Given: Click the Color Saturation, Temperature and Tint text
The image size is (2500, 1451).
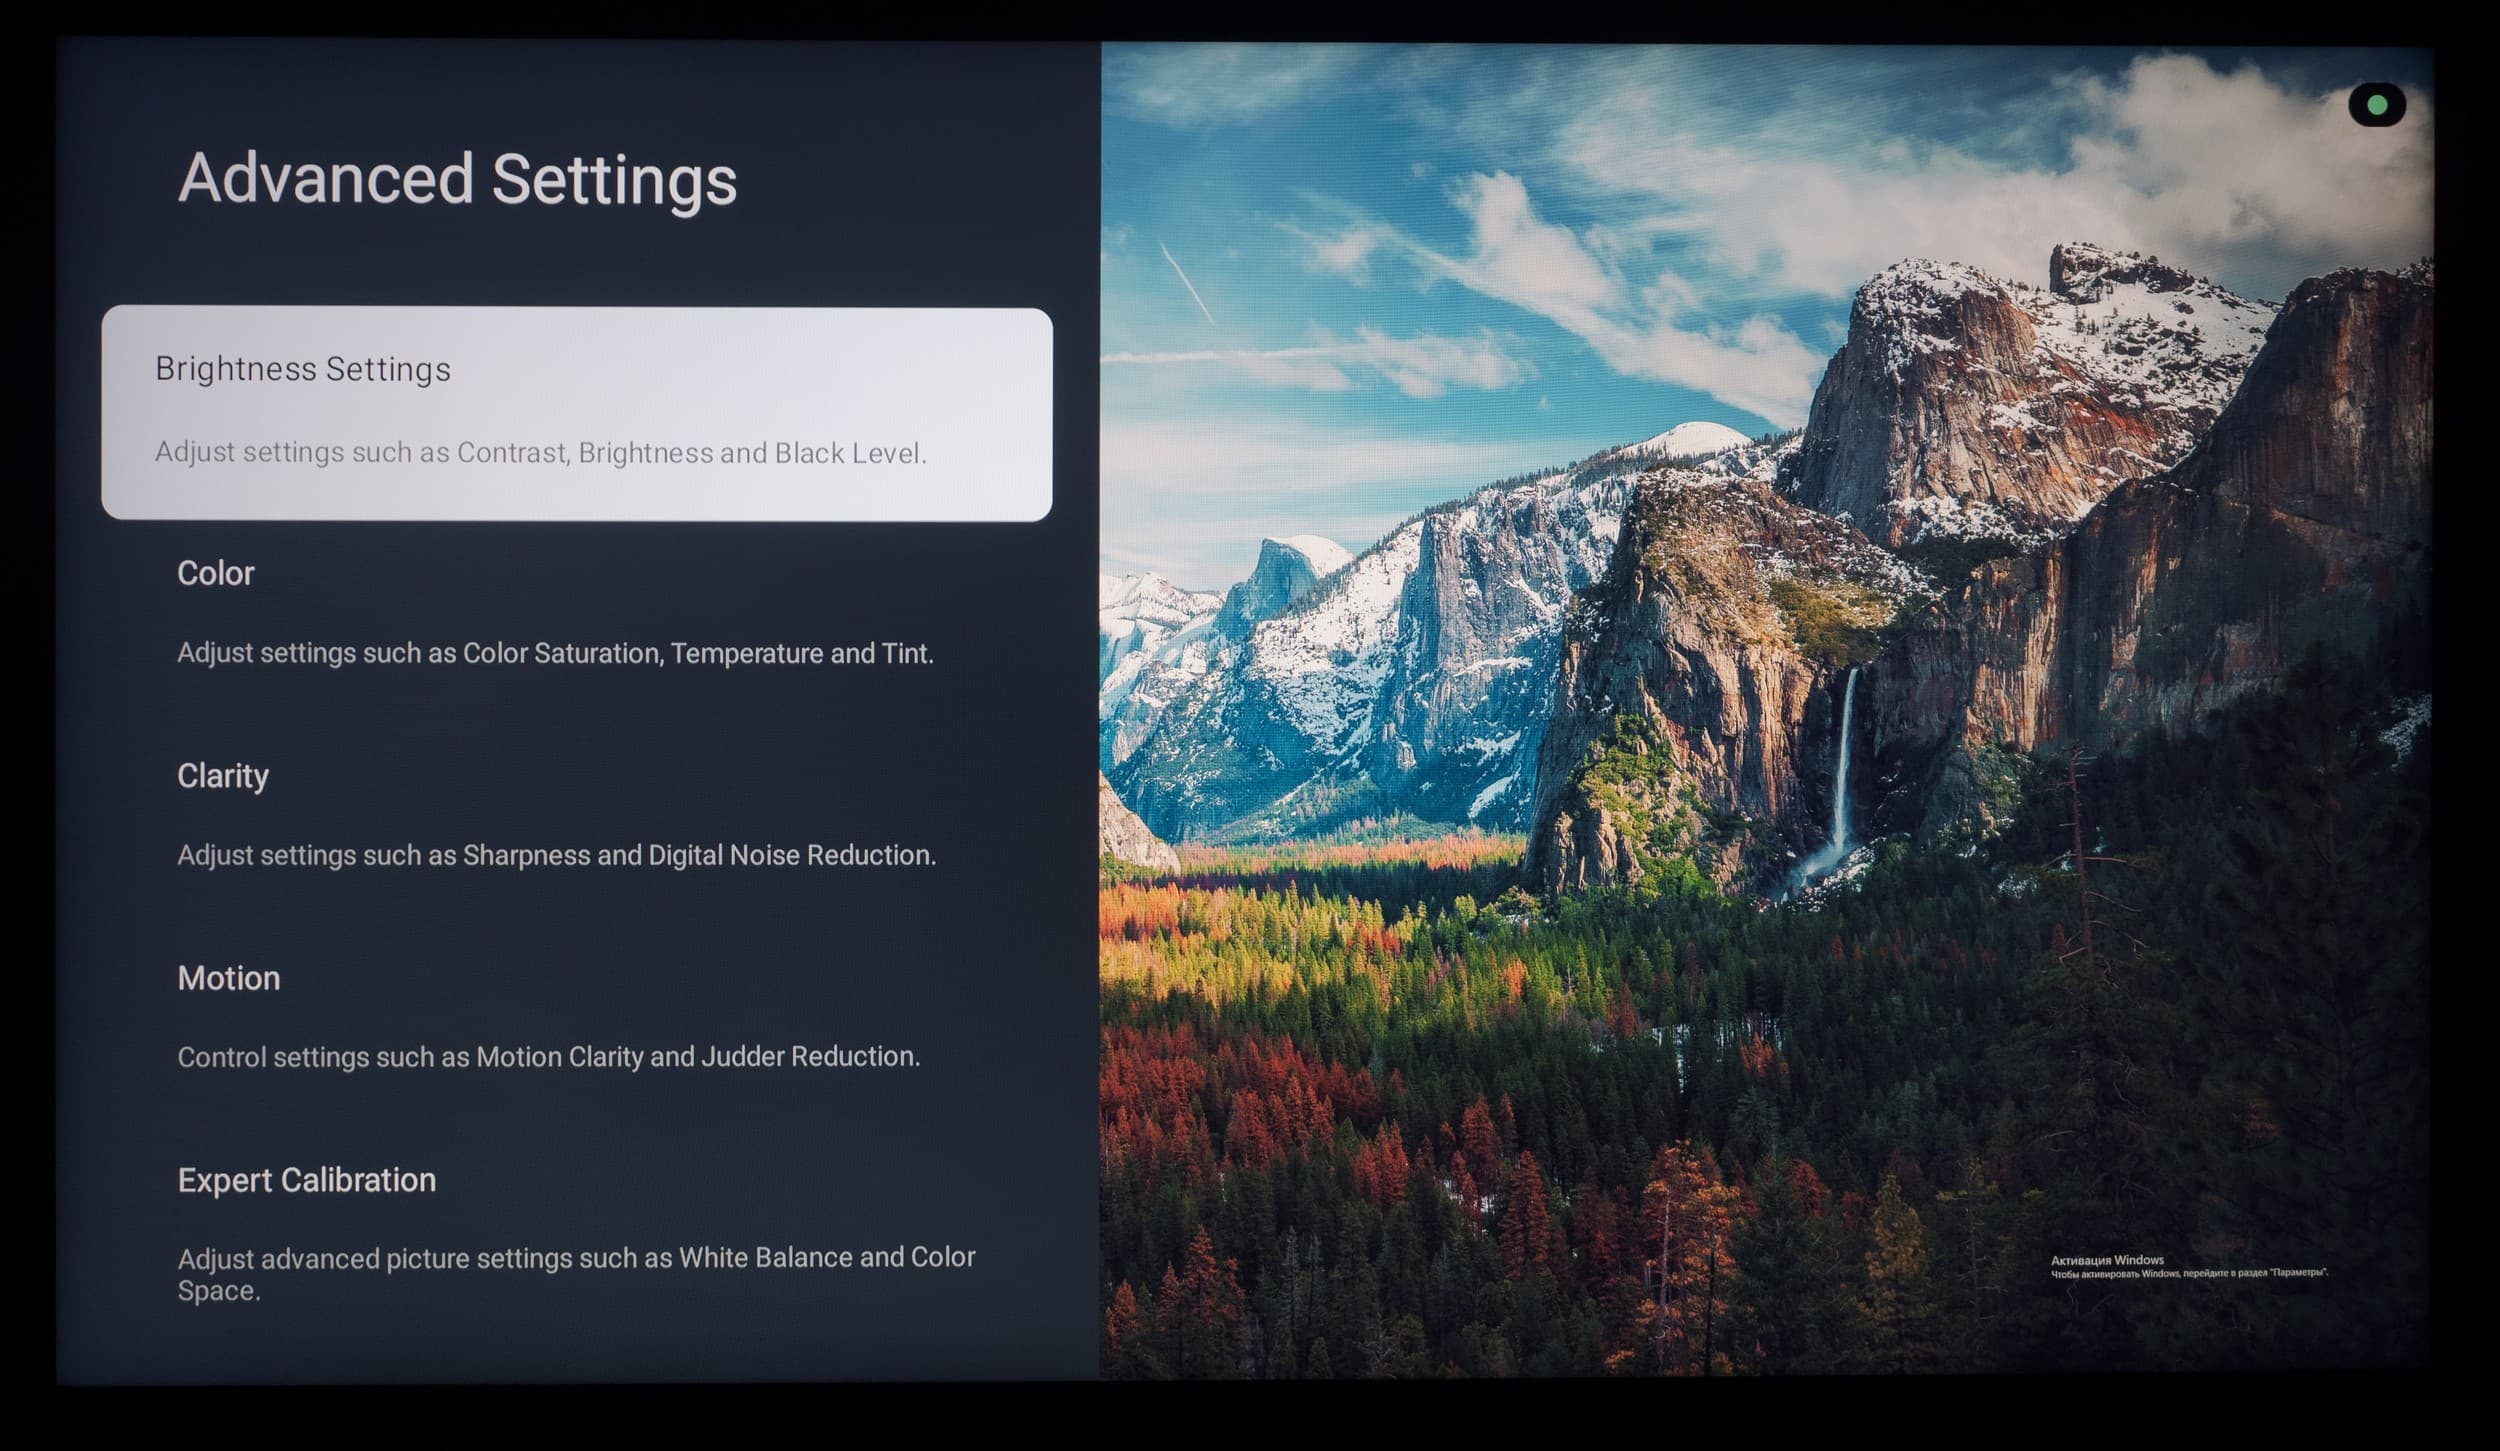Looking at the screenshot, I should pyautogui.click(x=555, y=653).
